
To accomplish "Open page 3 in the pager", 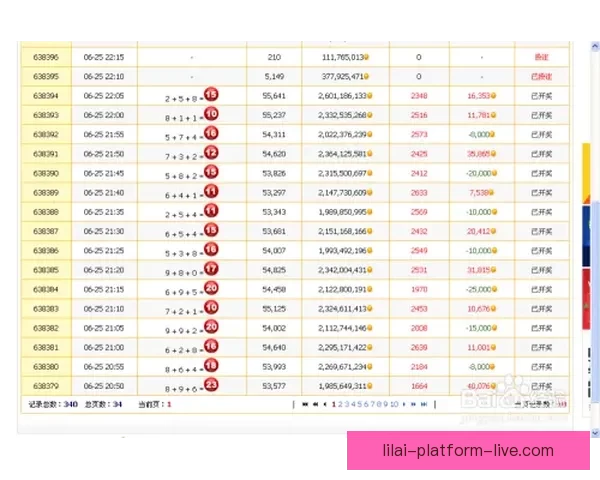I will (346, 404).
